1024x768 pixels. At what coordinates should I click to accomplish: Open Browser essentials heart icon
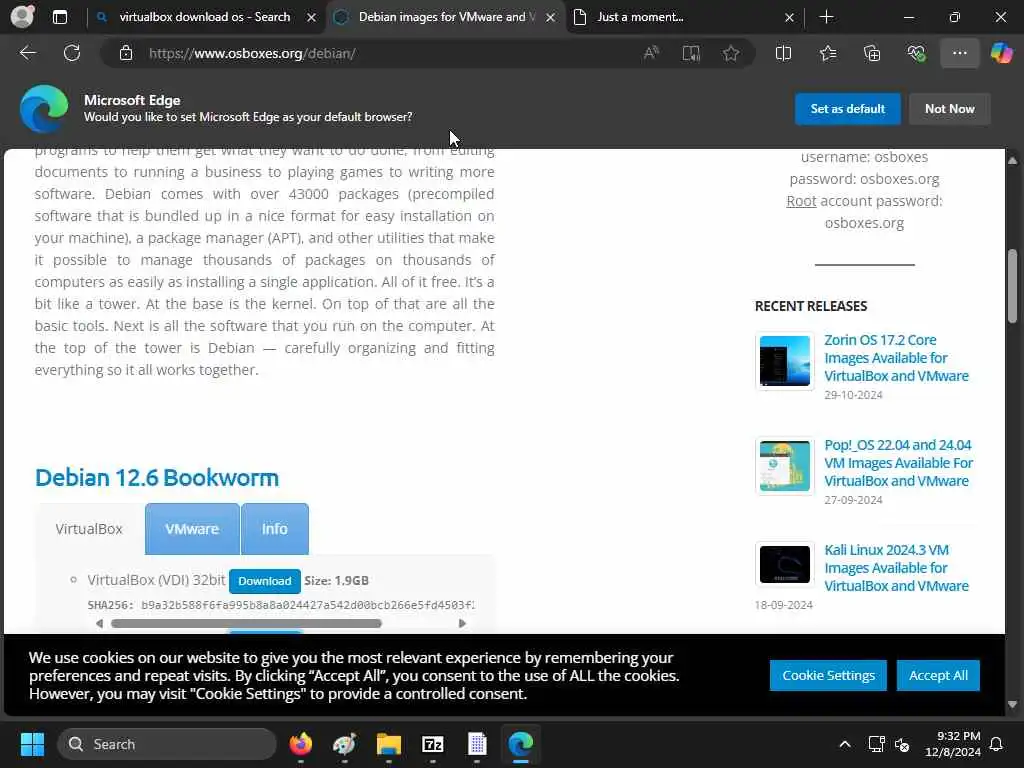tap(916, 53)
